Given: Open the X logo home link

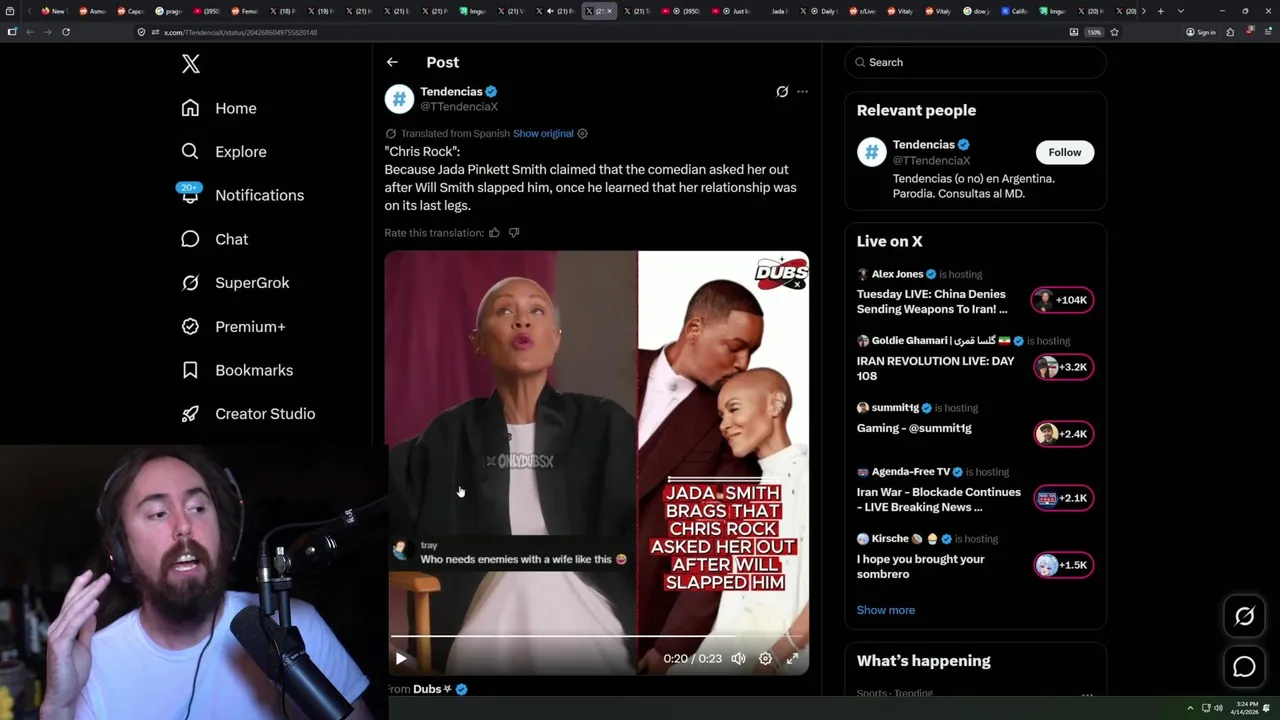Looking at the screenshot, I should pyautogui.click(x=191, y=64).
